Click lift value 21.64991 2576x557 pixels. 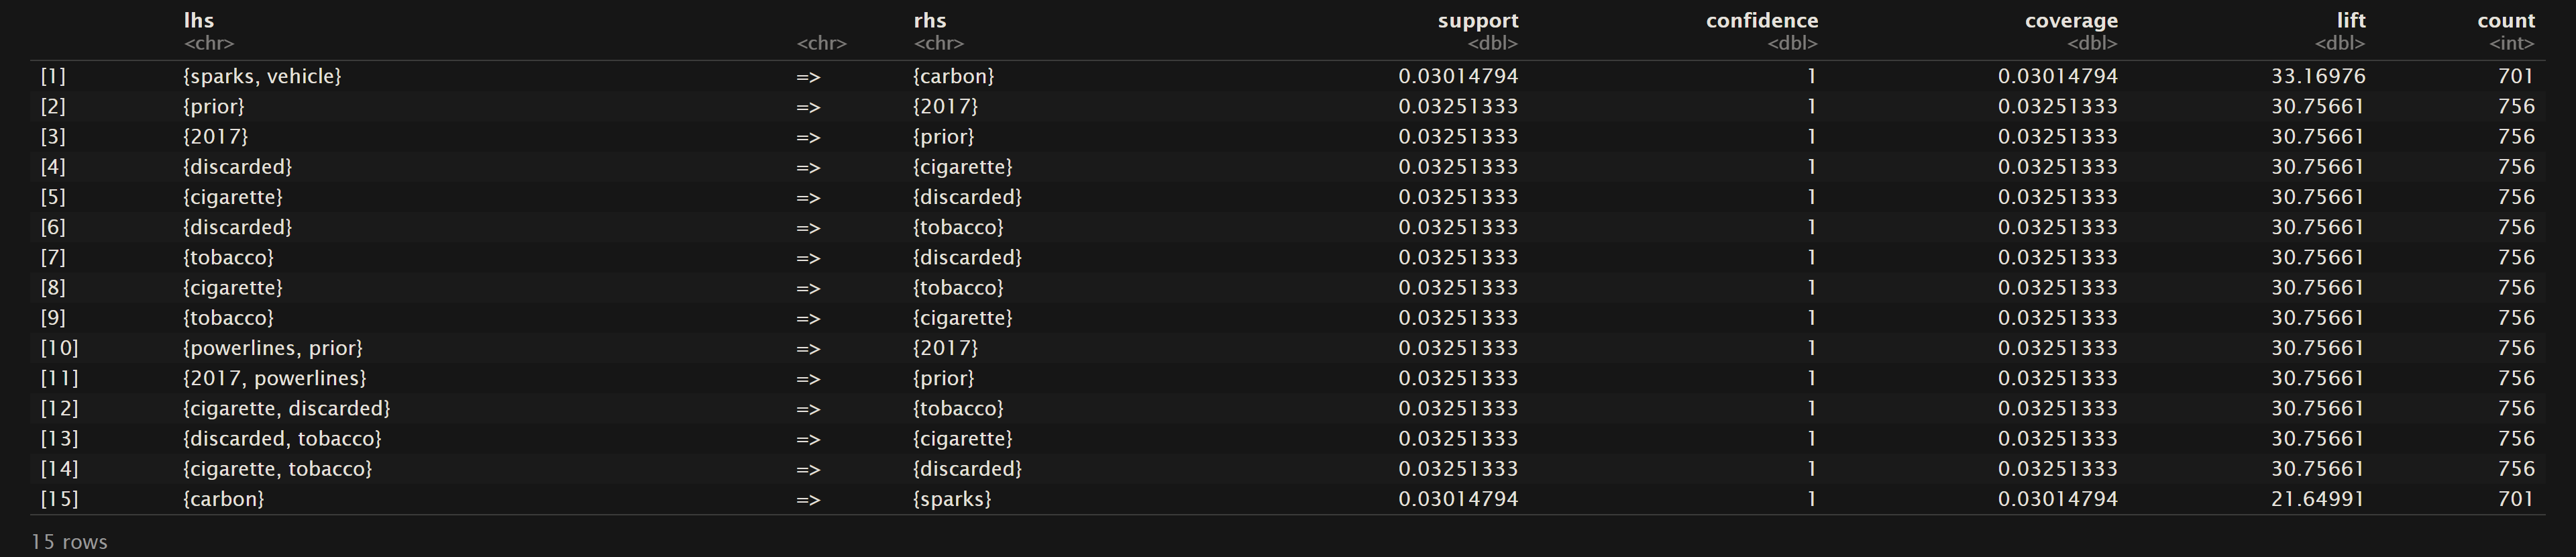coord(2317,498)
